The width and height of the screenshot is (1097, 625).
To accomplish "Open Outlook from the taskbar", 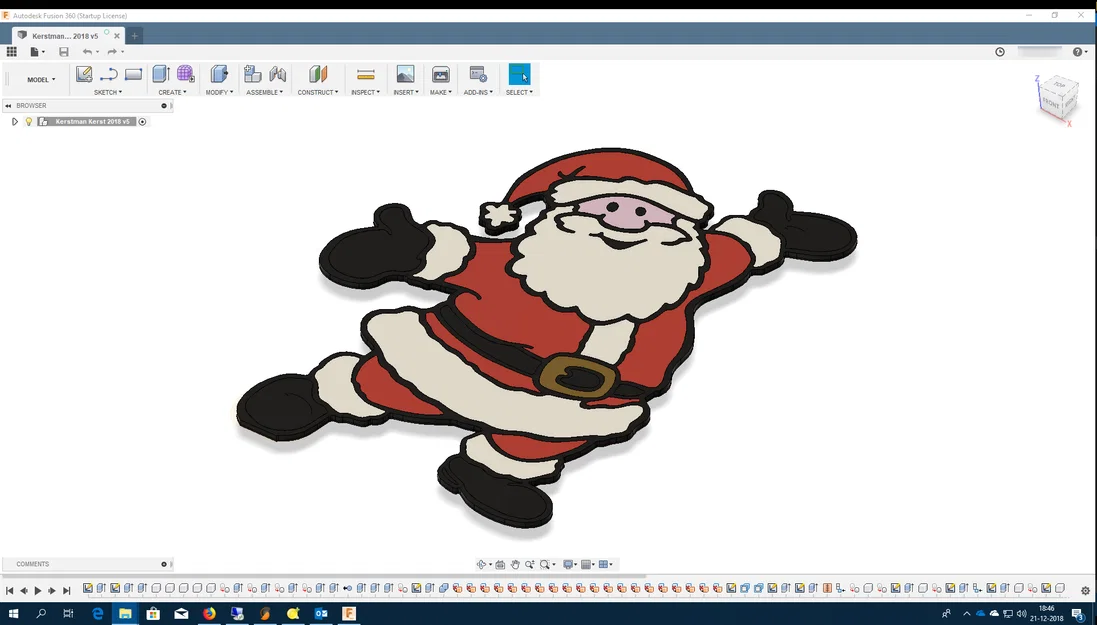I will click(321, 614).
